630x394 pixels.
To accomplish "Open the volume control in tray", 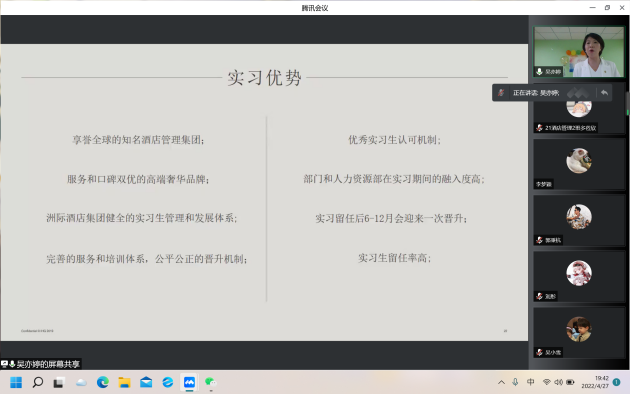I will tap(558, 382).
